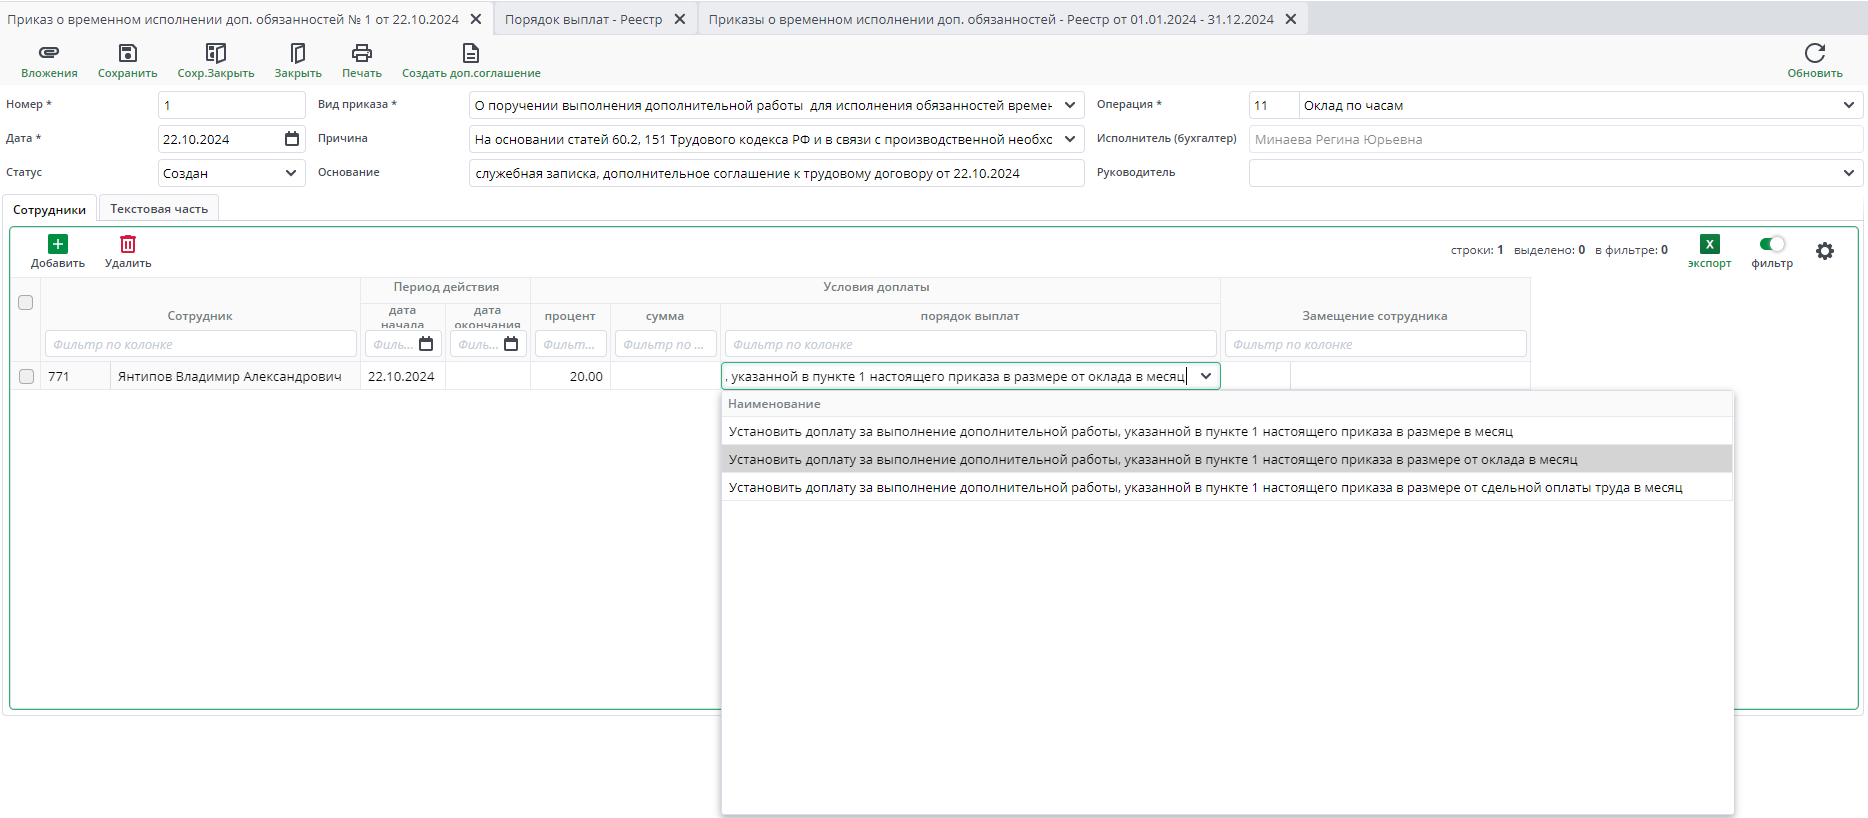Toggle the фильтр switch off

click(x=1772, y=244)
